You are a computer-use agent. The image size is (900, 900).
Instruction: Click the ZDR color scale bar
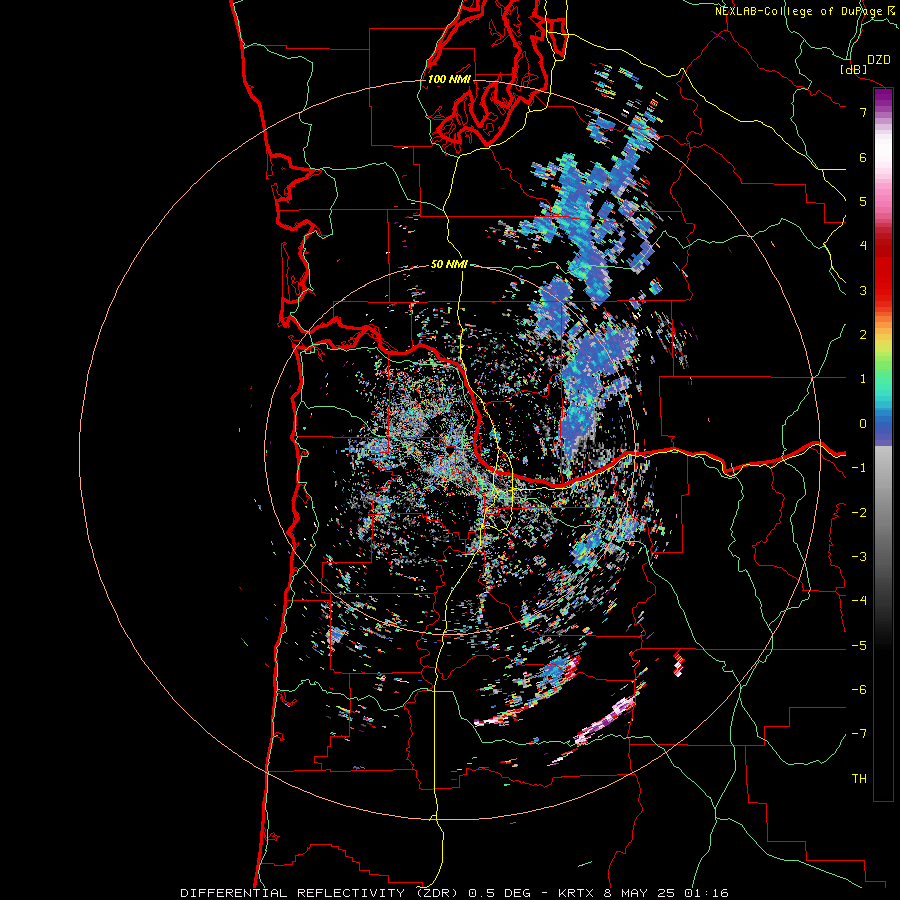pyautogui.click(x=883, y=444)
